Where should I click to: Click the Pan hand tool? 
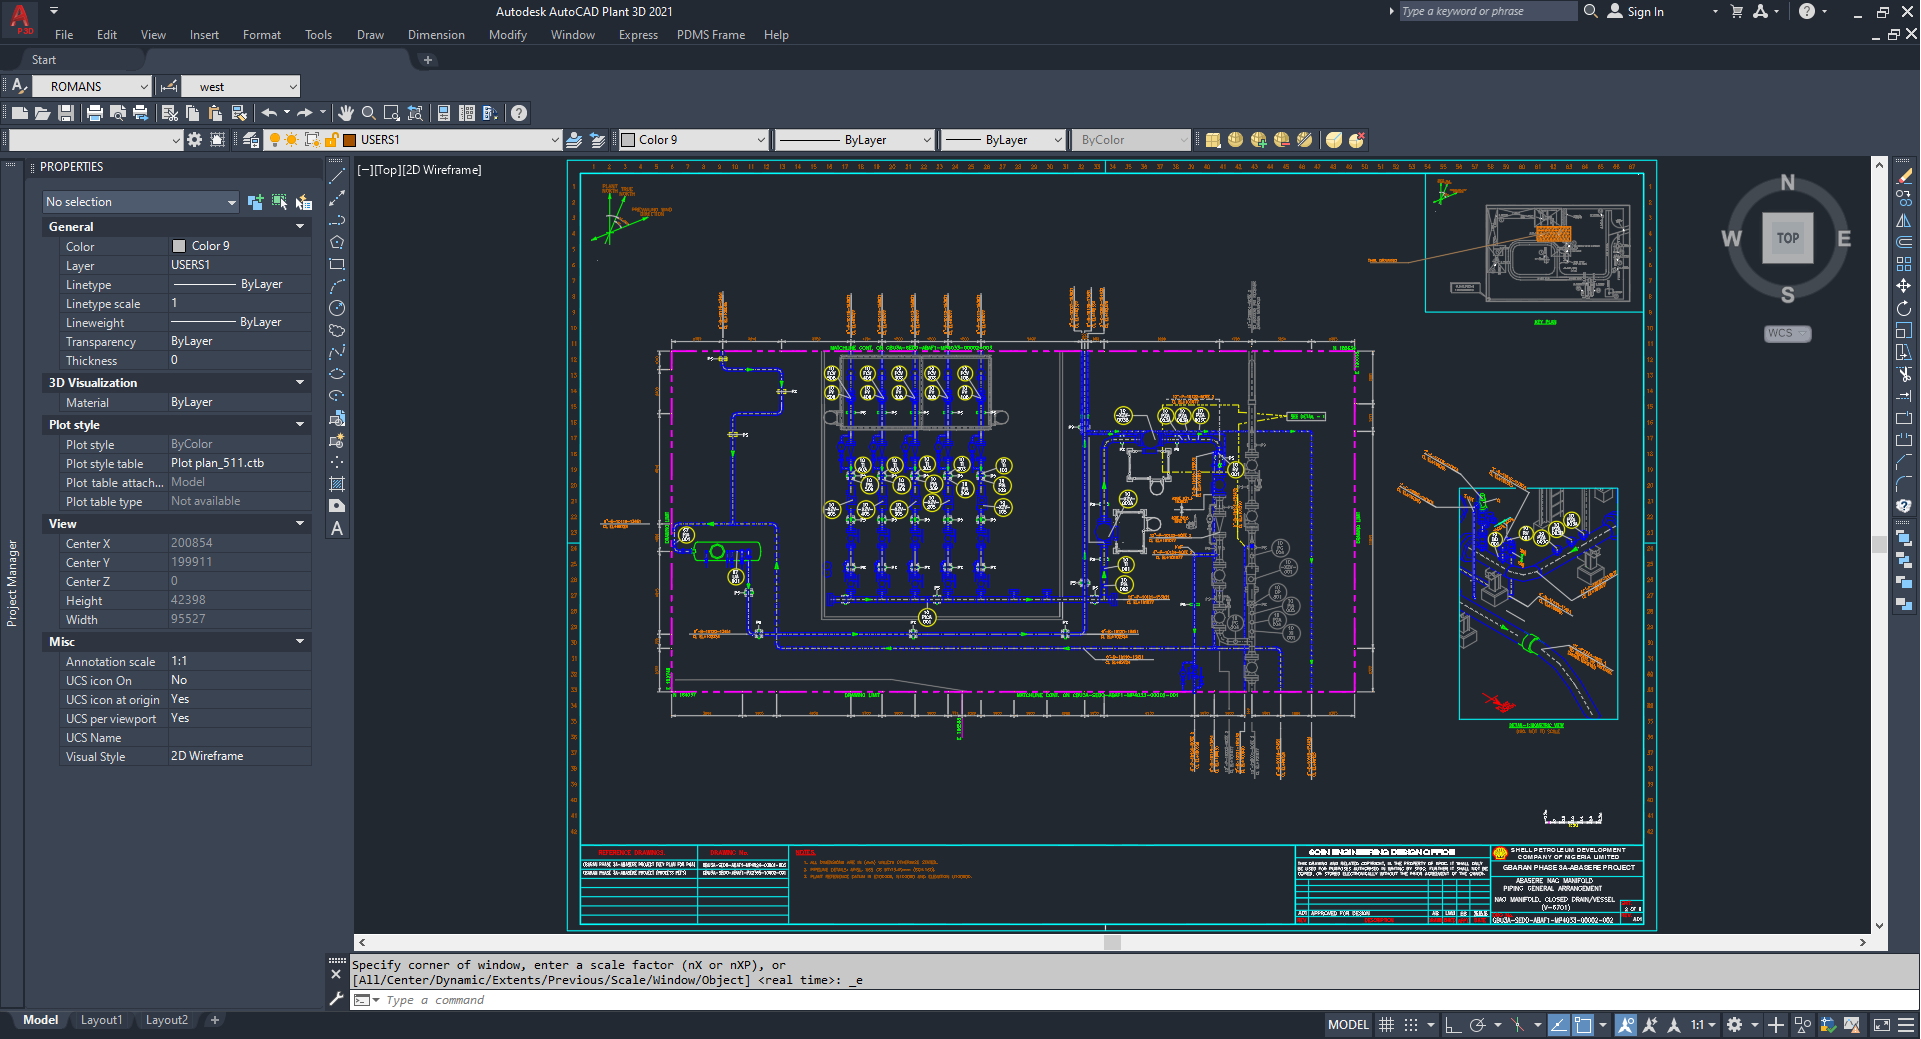click(346, 113)
